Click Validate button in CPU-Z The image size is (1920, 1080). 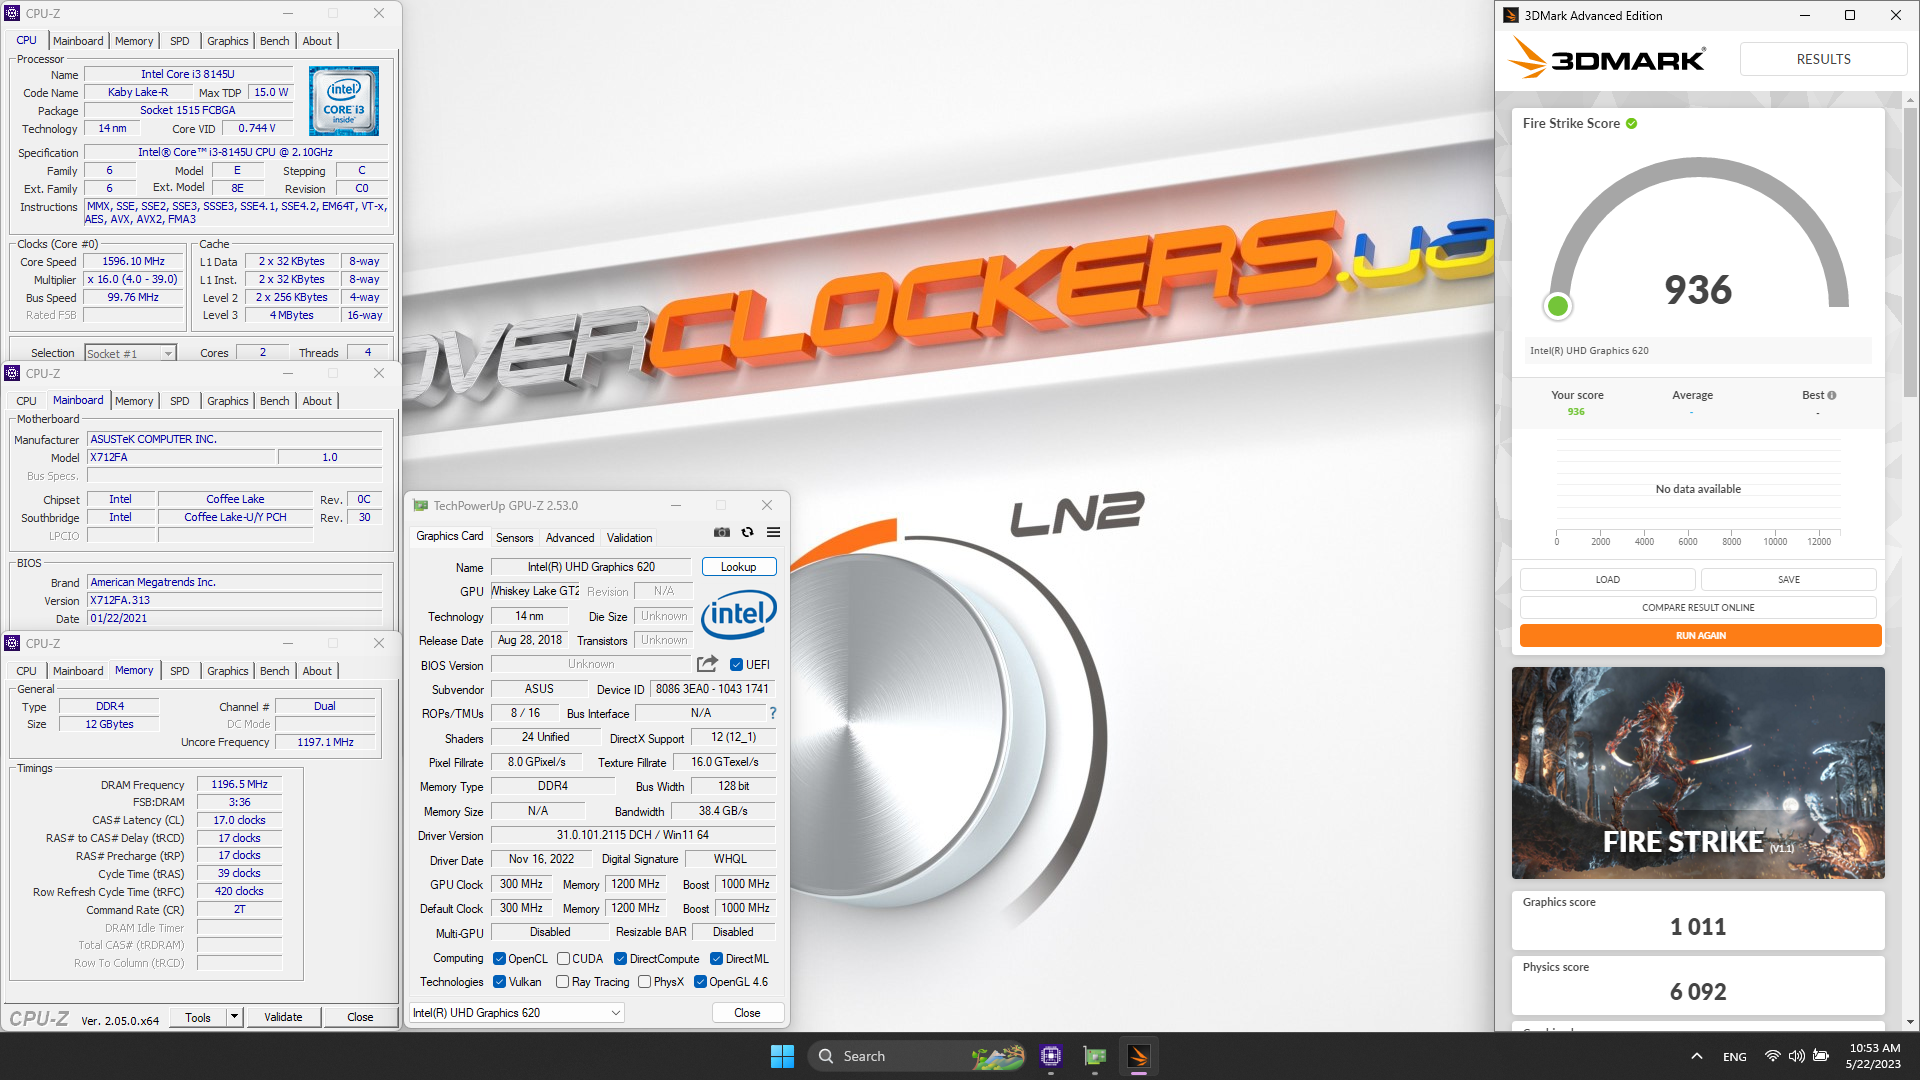point(283,1017)
